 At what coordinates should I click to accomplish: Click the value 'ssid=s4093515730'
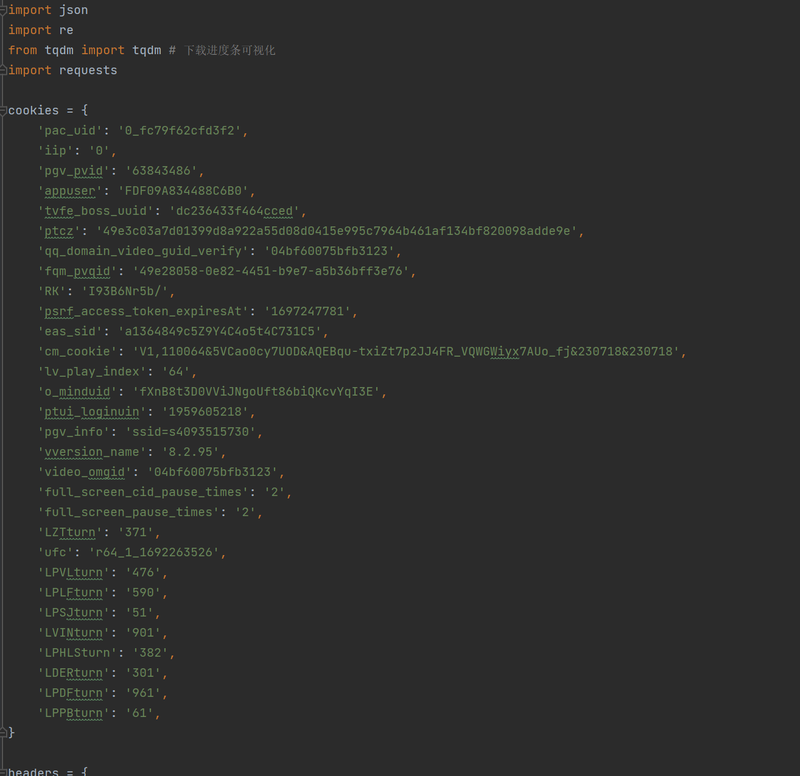[190, 432]
